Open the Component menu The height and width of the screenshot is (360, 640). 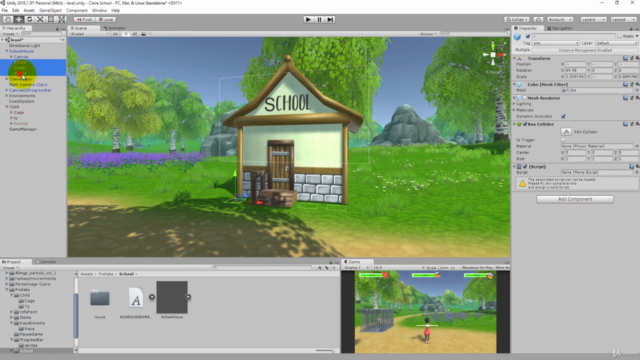[77, 10]
